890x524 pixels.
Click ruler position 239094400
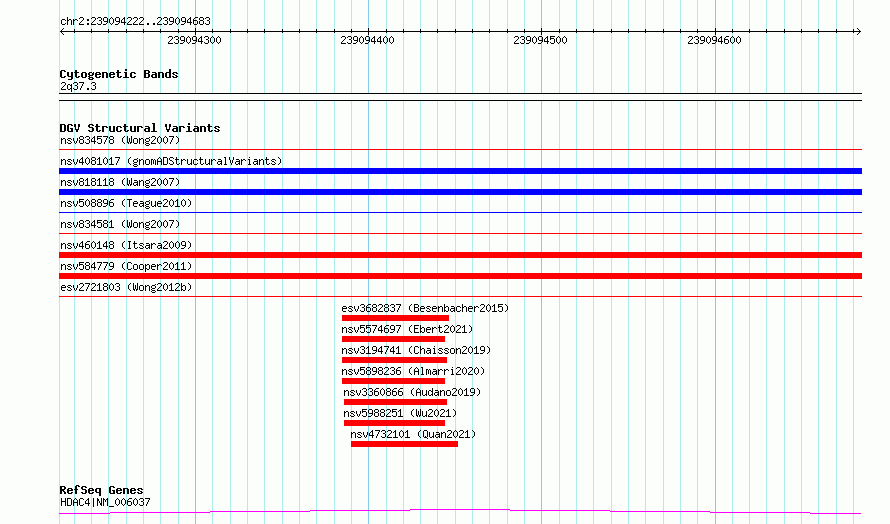367,40
